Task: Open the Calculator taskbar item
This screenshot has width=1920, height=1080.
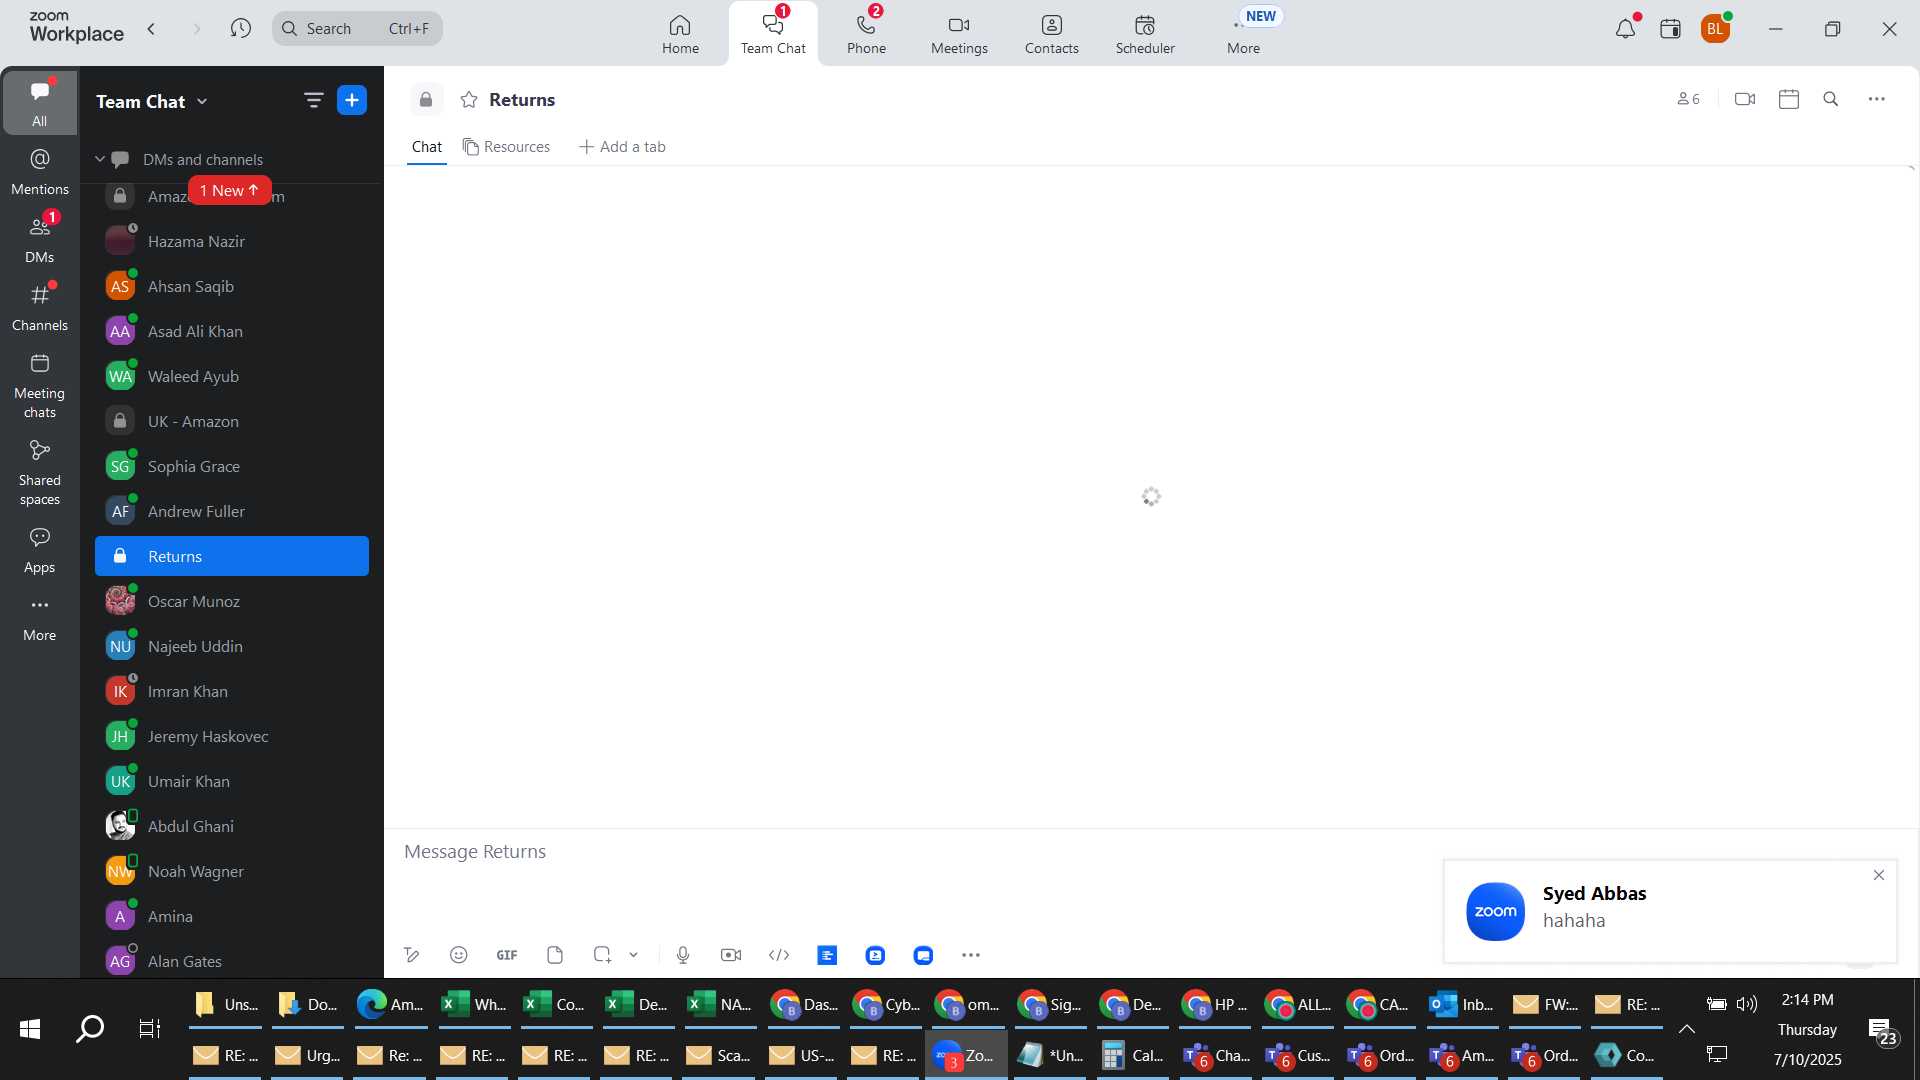Action: pyautogui.click(x=1131, y=1055)
